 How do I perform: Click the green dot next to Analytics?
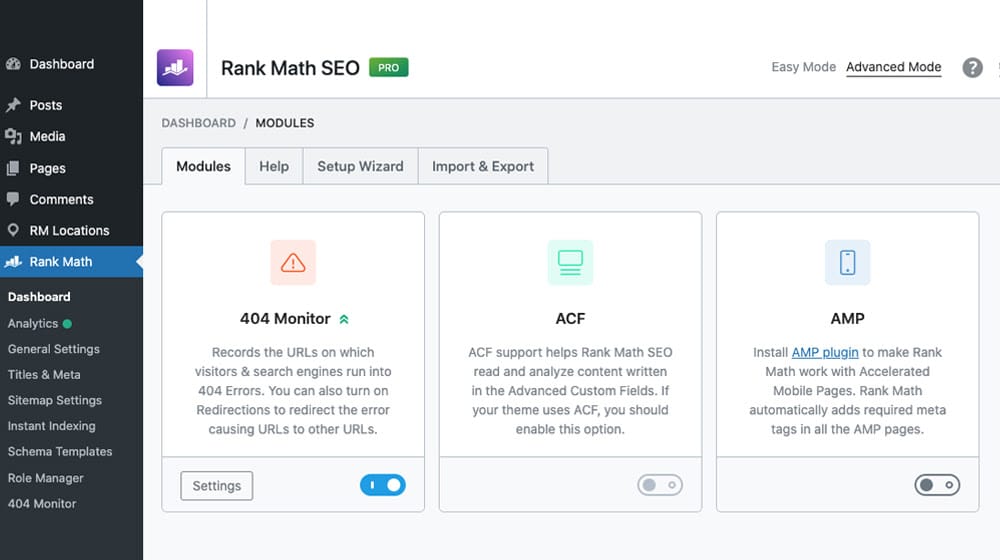point(68,323)
